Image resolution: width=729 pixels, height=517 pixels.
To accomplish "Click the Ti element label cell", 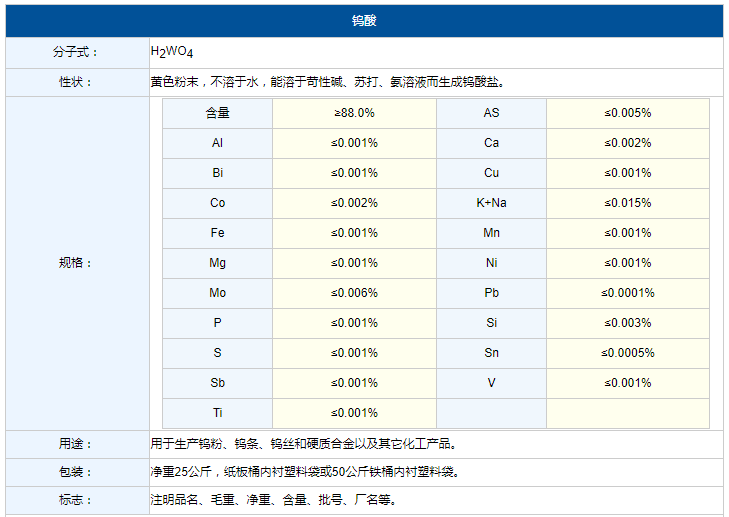I will click(x=217, y=413).
